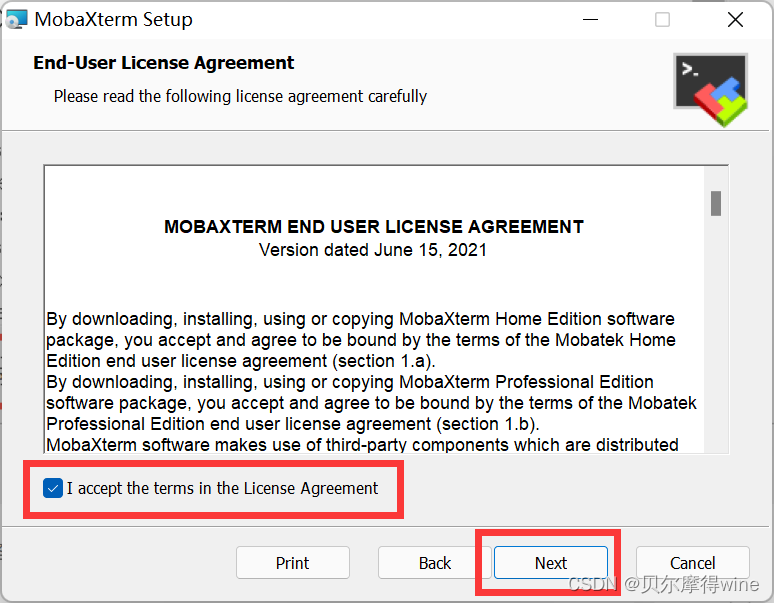Viewport: 774px width, 603px height.
Task: Click the MobaXterm logo image in header
Action: (711, 89)
